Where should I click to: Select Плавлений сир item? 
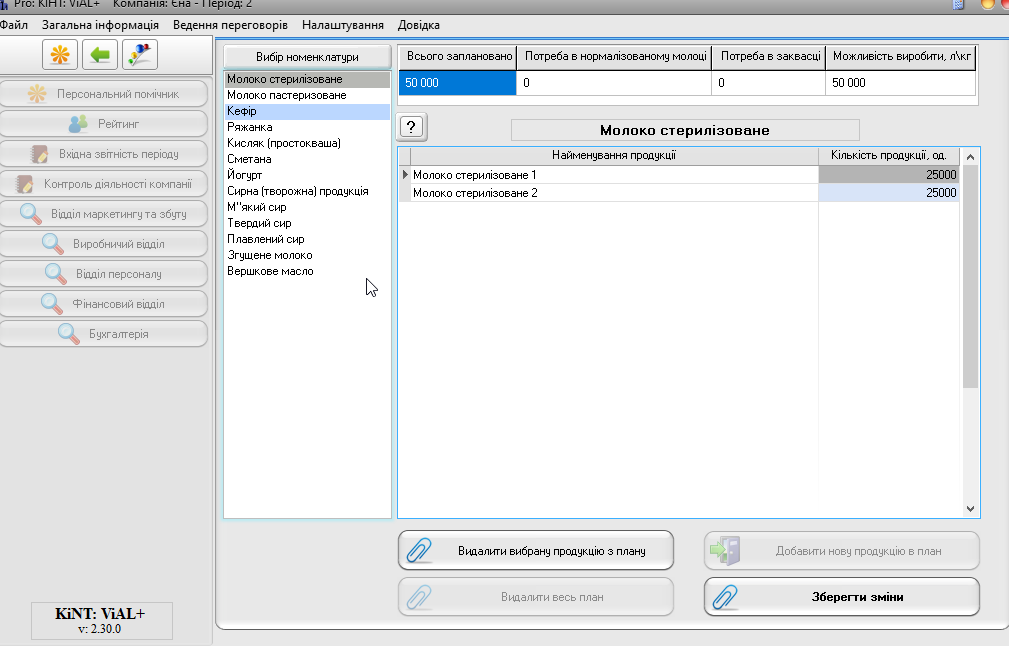308,239
